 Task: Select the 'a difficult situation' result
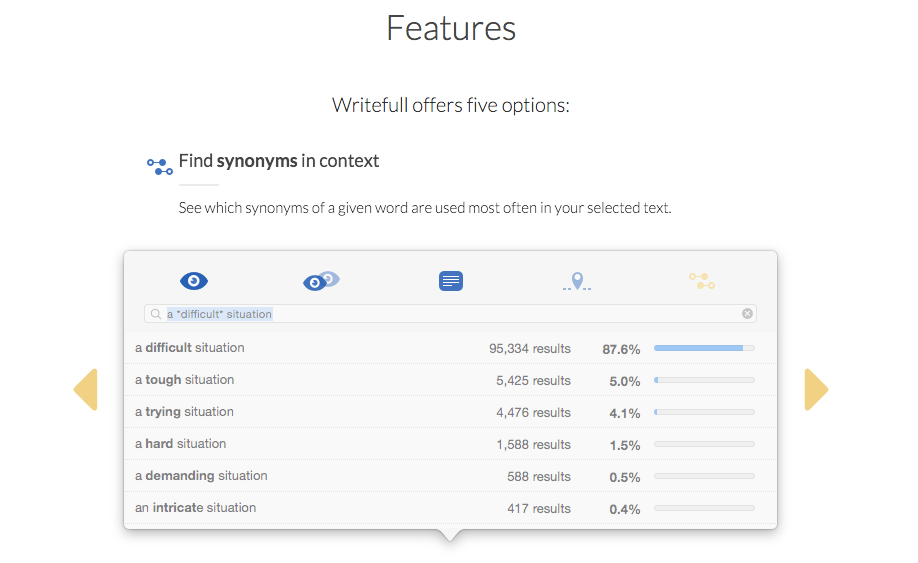coord(450,348)
